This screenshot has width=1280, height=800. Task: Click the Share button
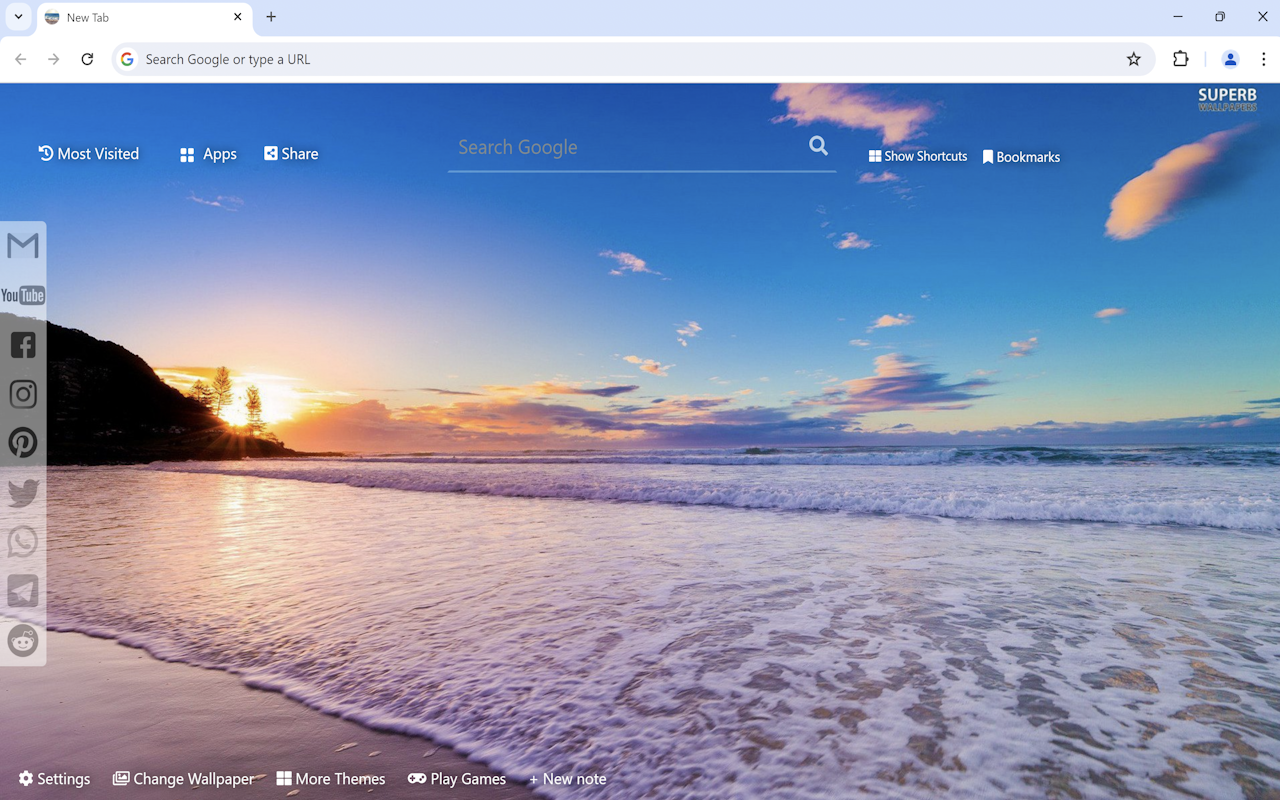[291, 153]
